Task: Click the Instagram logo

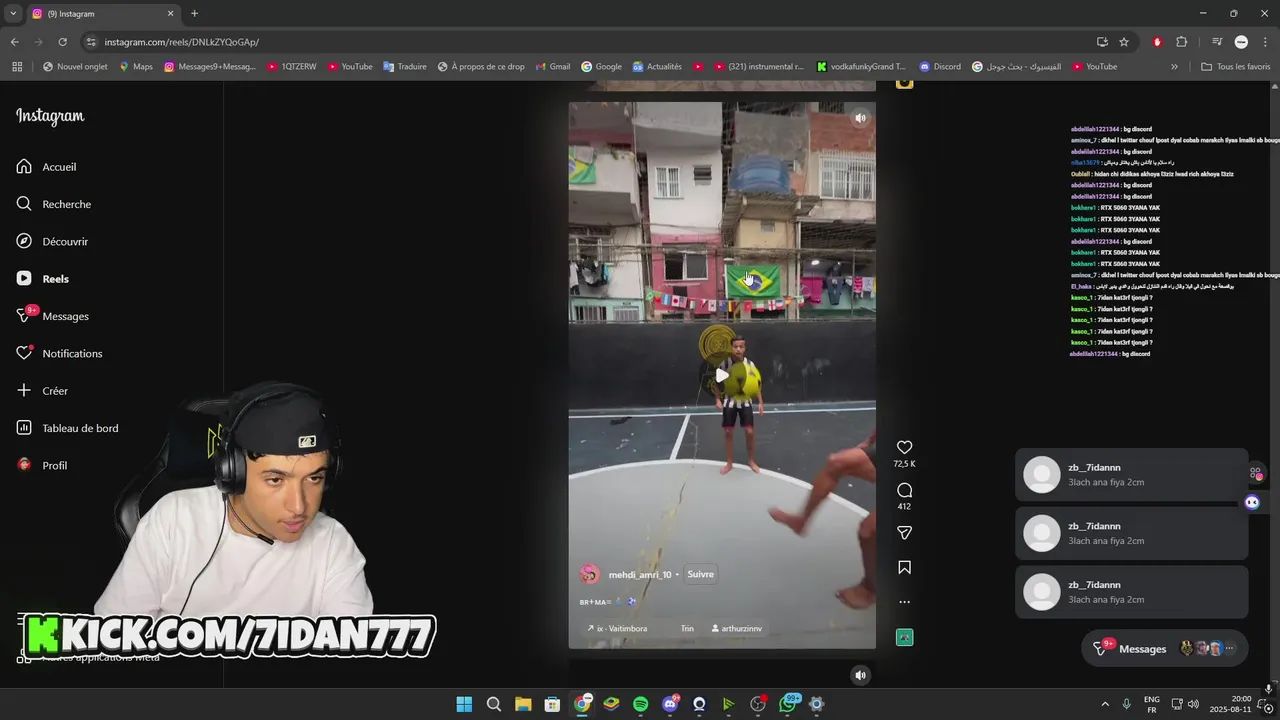Action: [x=50, y=116]
